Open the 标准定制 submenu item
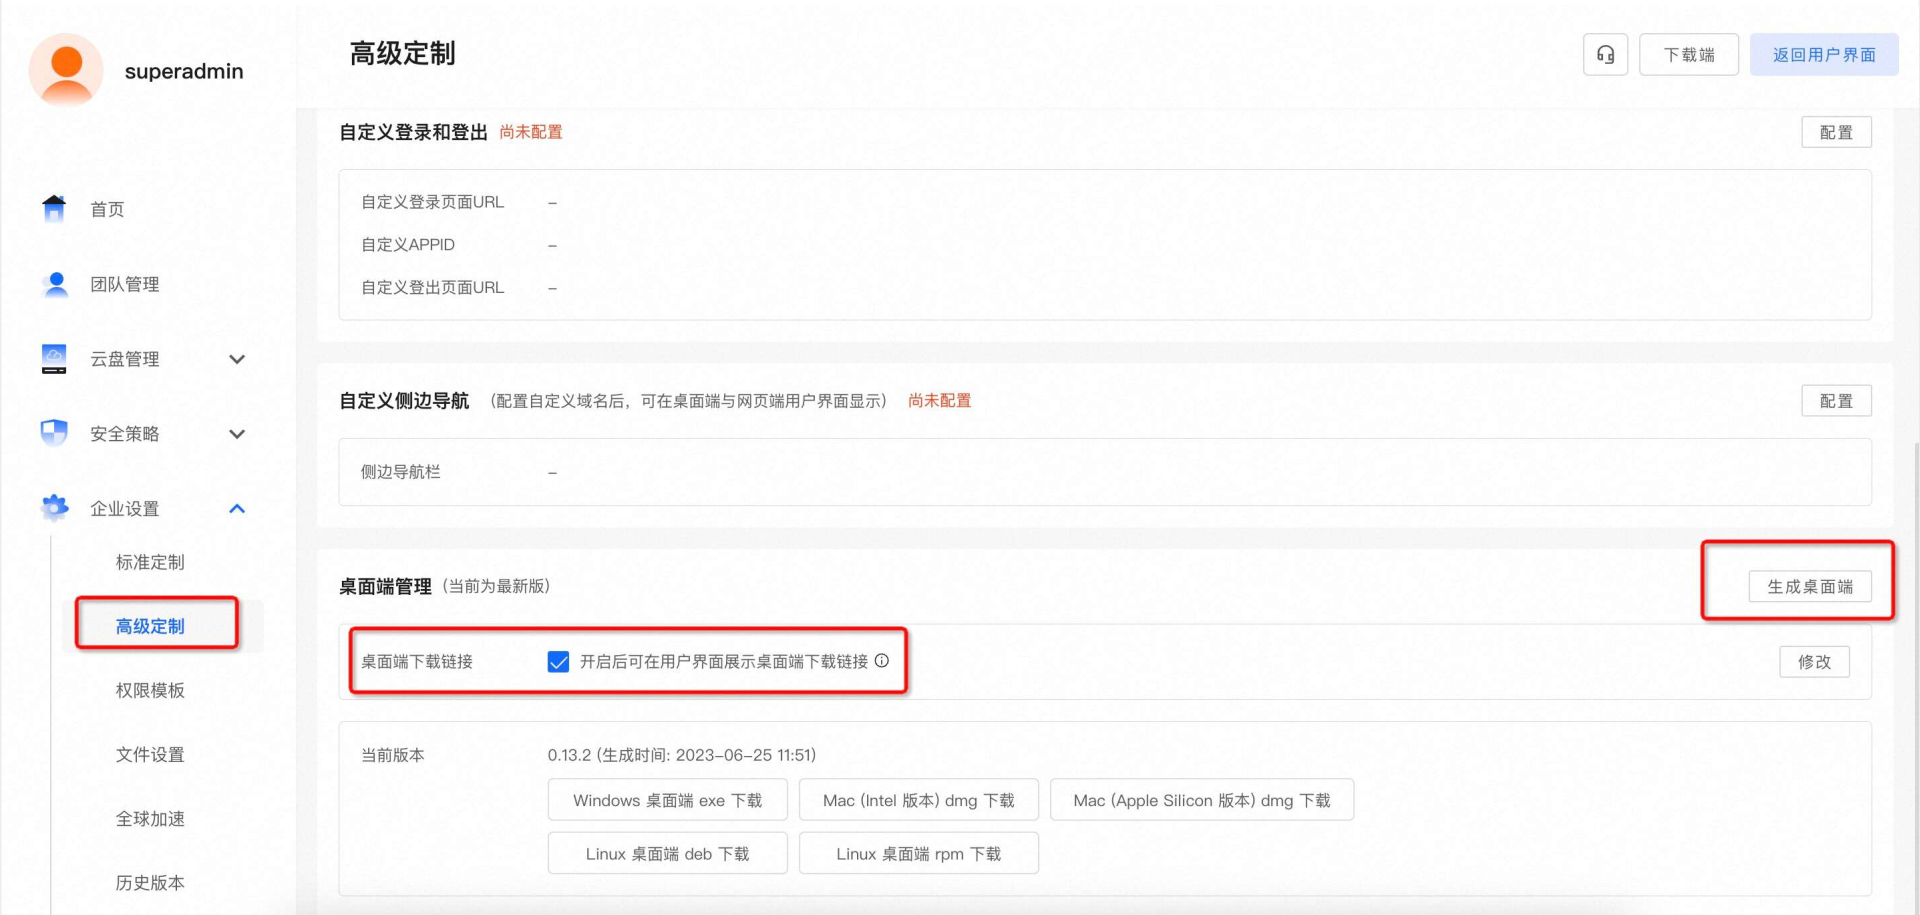Screen dimensions: 1920x915 150,562
